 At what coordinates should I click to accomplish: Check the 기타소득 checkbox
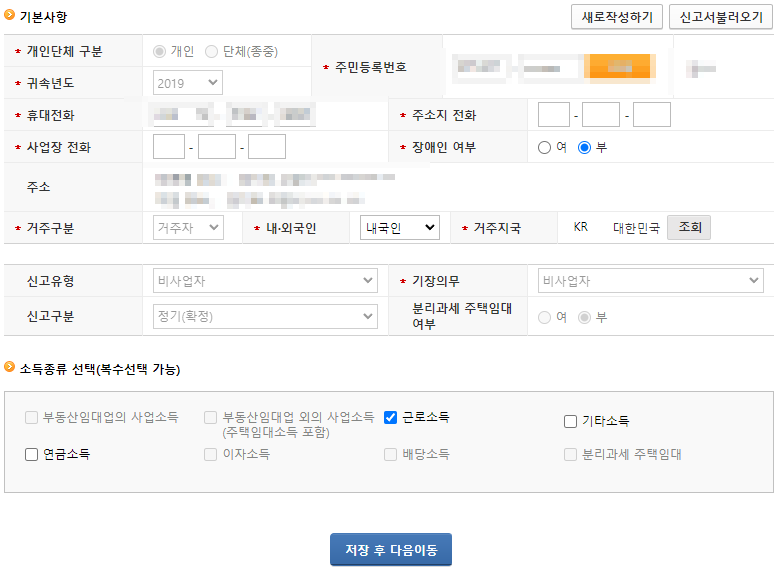pyautogui.click(x=571, y=421)
